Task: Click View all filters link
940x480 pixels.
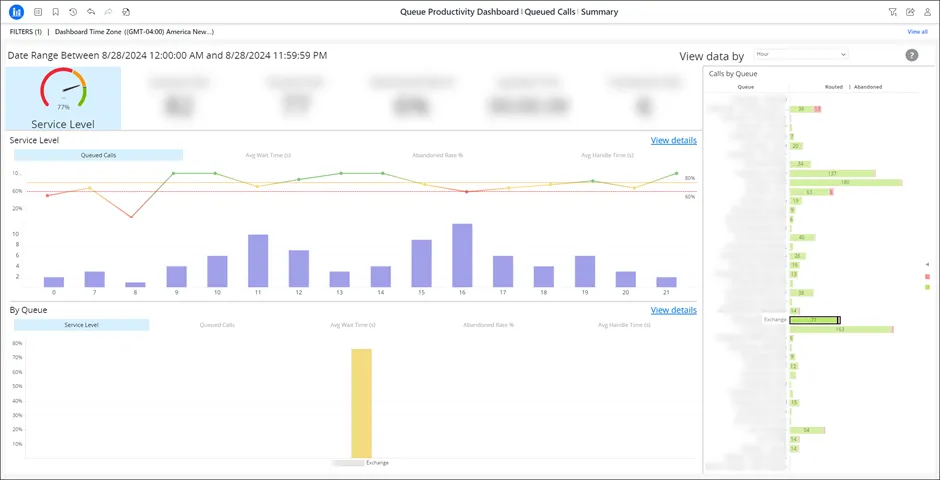Action: pyautogui.click(x=917, y=32)
